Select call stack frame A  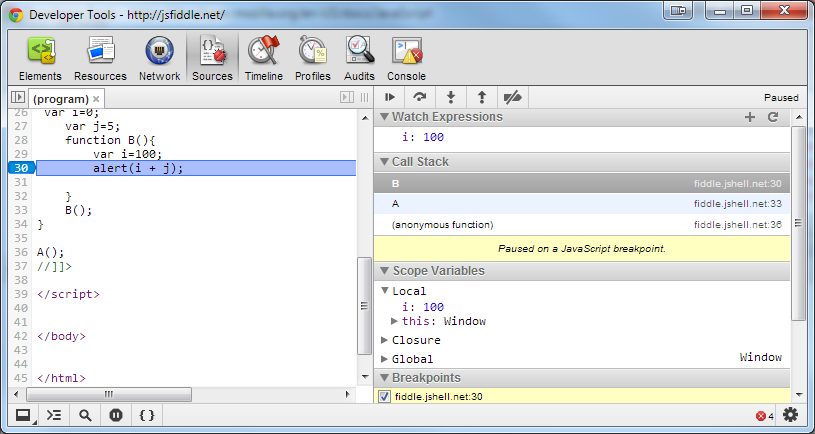[x=582, y=204]
